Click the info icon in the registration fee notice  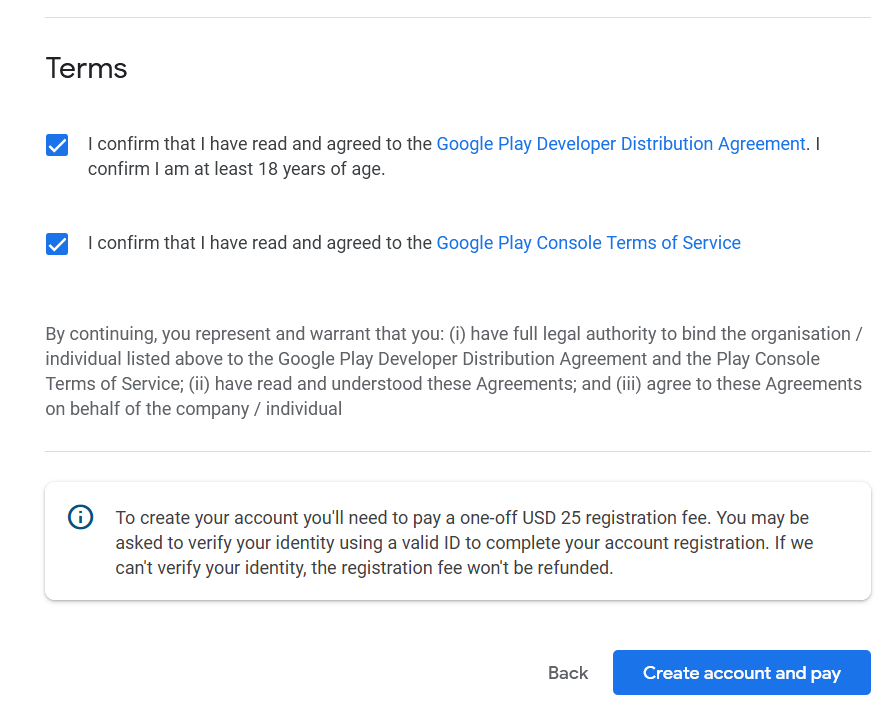[x=80, y=517]
